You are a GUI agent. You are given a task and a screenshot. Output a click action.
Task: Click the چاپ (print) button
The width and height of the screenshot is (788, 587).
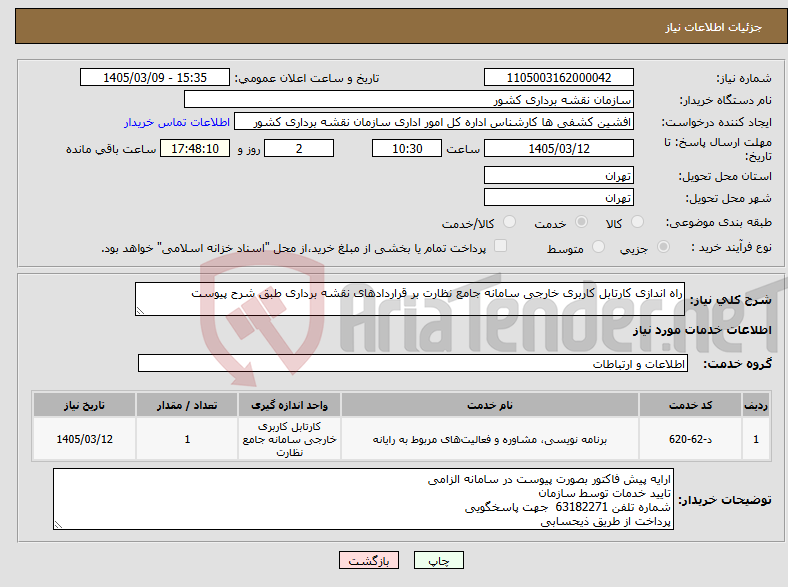(439, 560)
